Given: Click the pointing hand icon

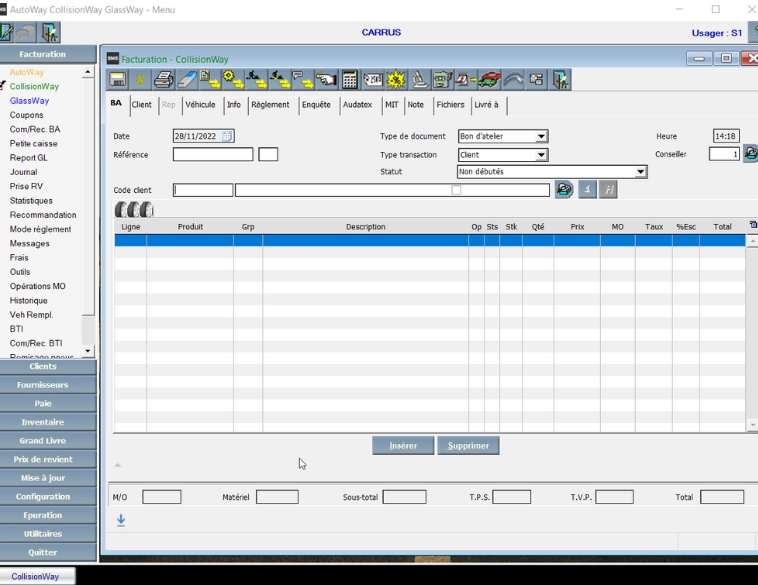Looking at the screenshot, I should pyautogui.click(x=326, y=79).
